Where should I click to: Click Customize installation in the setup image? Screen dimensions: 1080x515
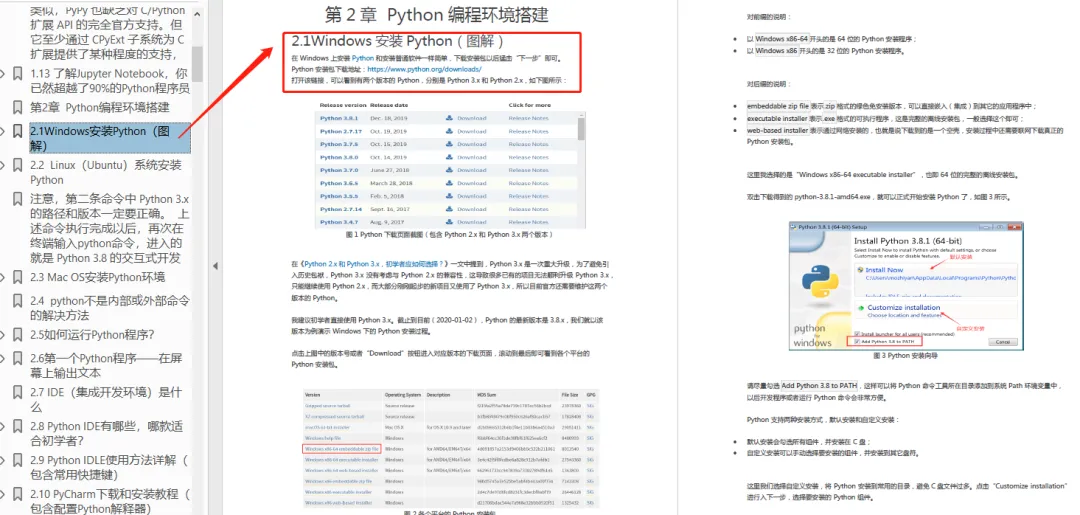tap(903, 308)
